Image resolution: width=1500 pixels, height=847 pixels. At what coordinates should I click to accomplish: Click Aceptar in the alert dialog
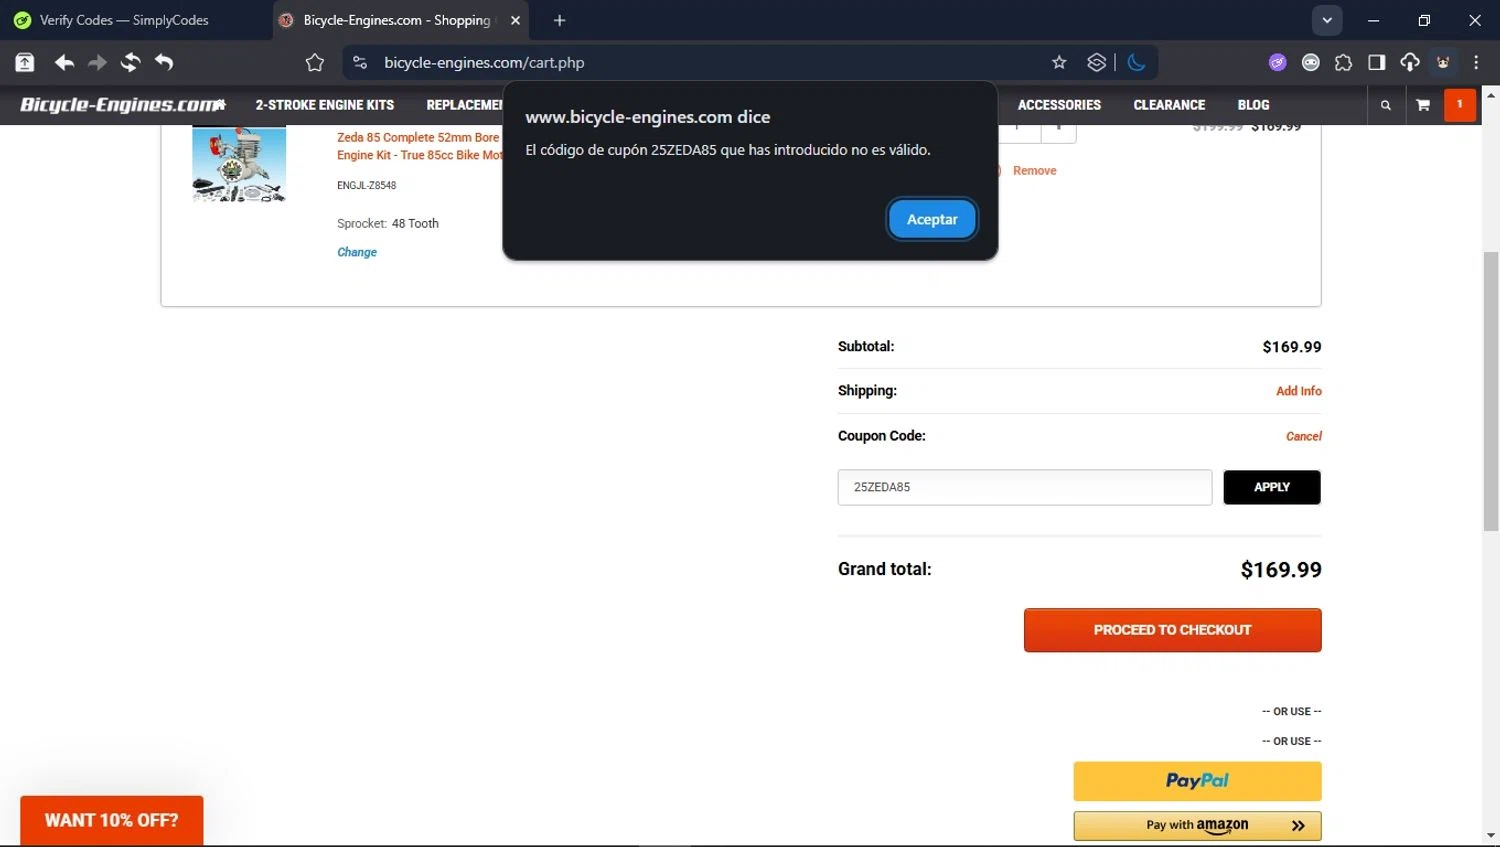pos(932,219)
